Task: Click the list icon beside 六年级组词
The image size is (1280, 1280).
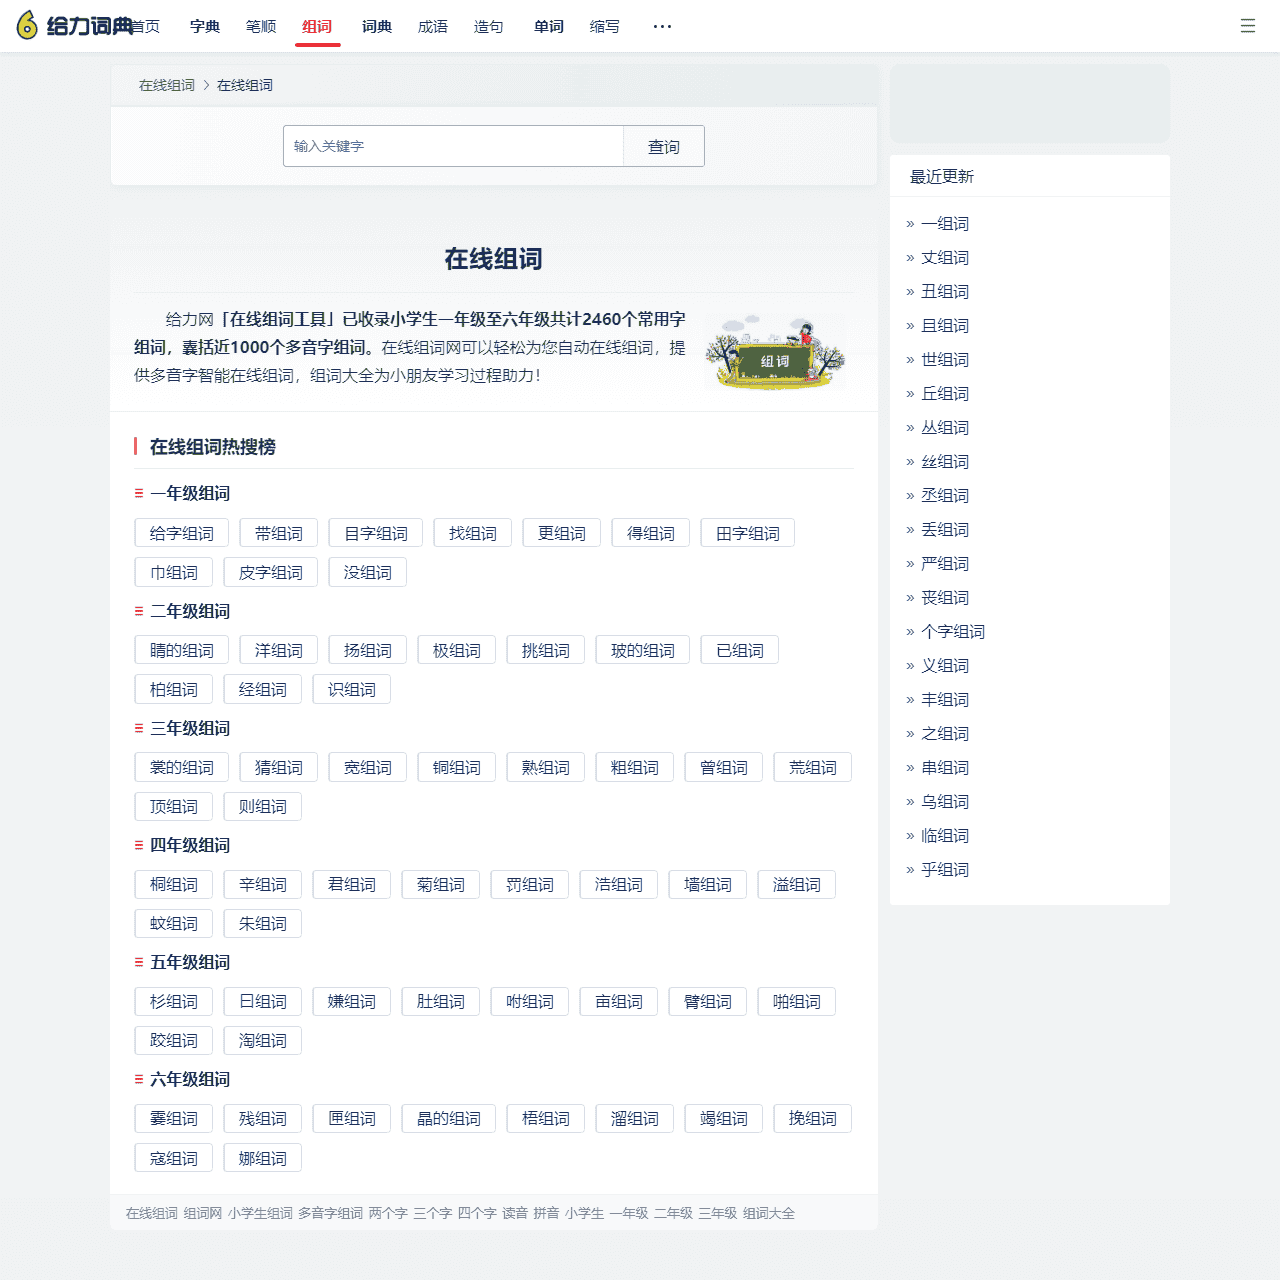Action: [138, 1079]
